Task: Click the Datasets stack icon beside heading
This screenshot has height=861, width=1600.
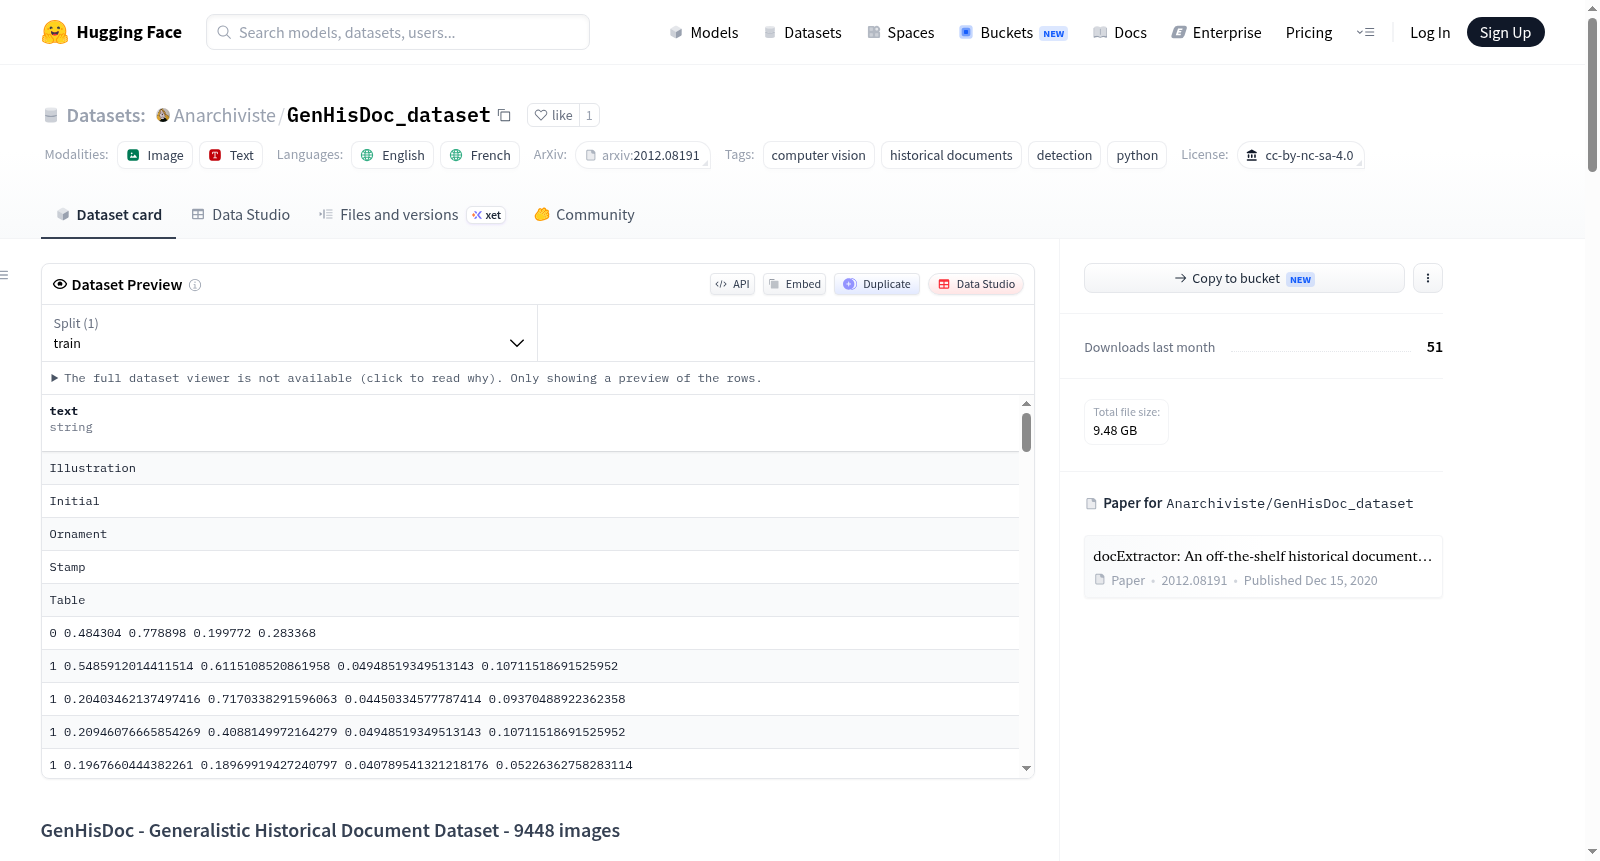Action: (51, 115)
